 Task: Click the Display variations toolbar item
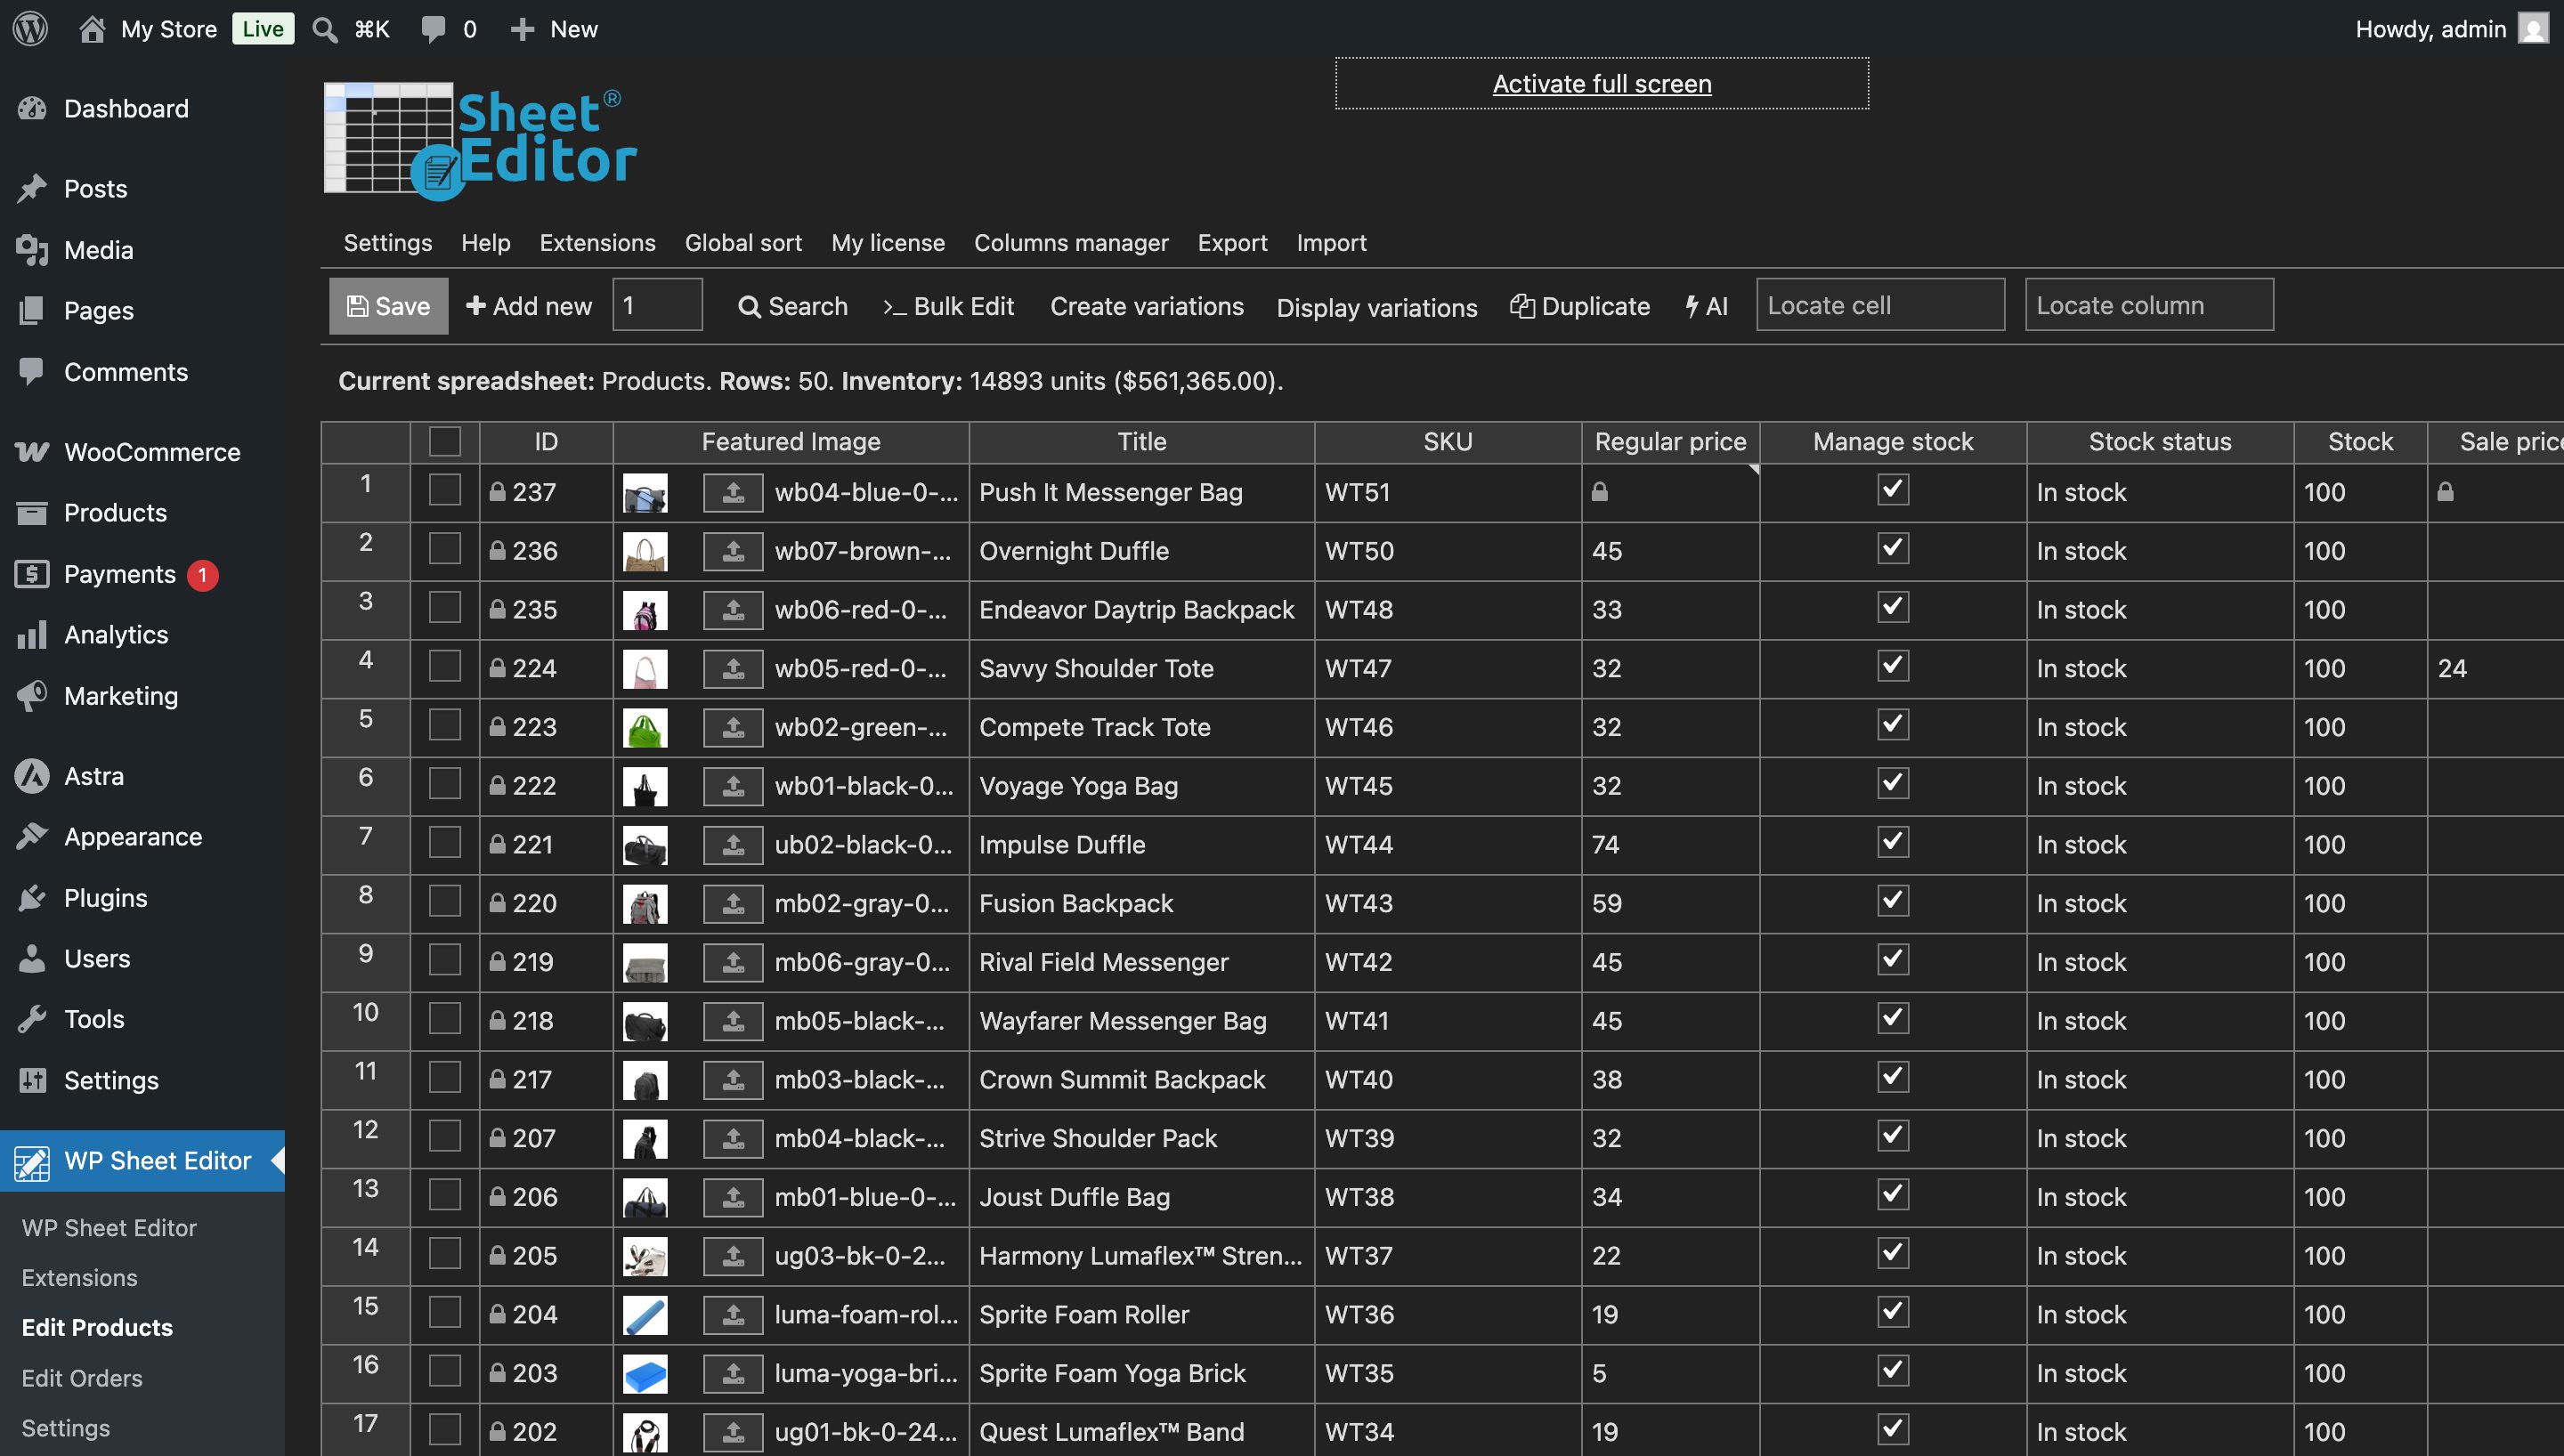coord(1377,307)
